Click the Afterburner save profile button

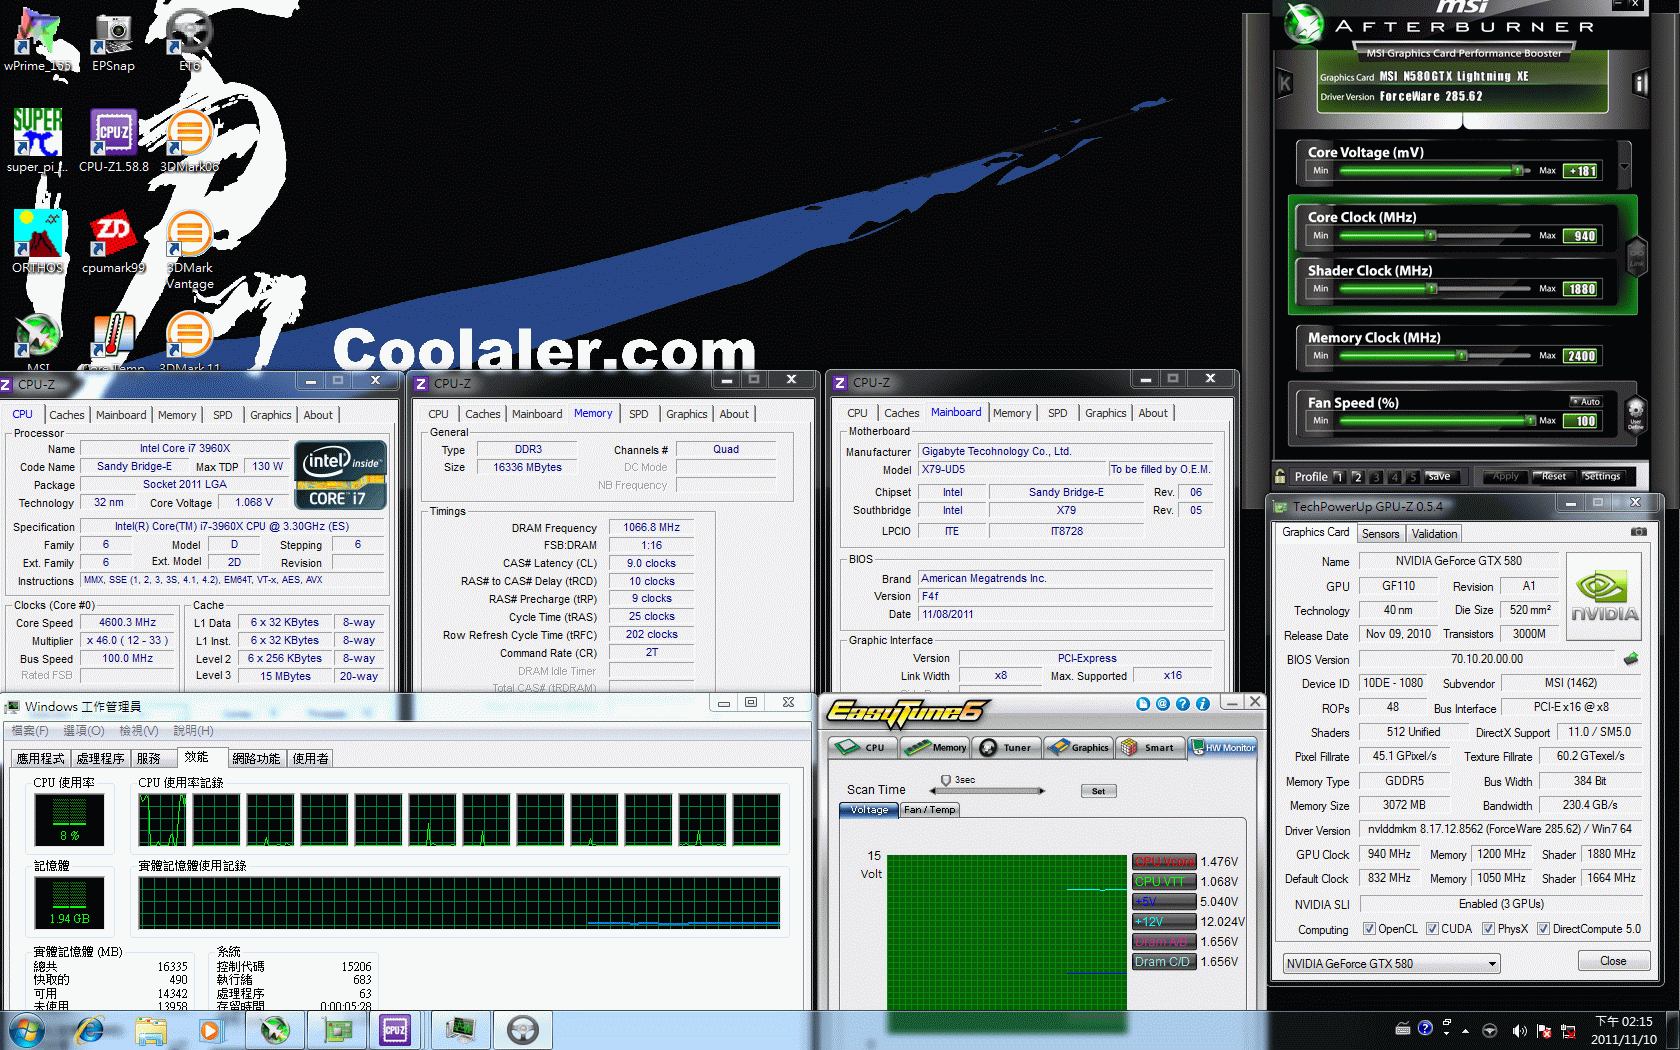pos(1440,476)
